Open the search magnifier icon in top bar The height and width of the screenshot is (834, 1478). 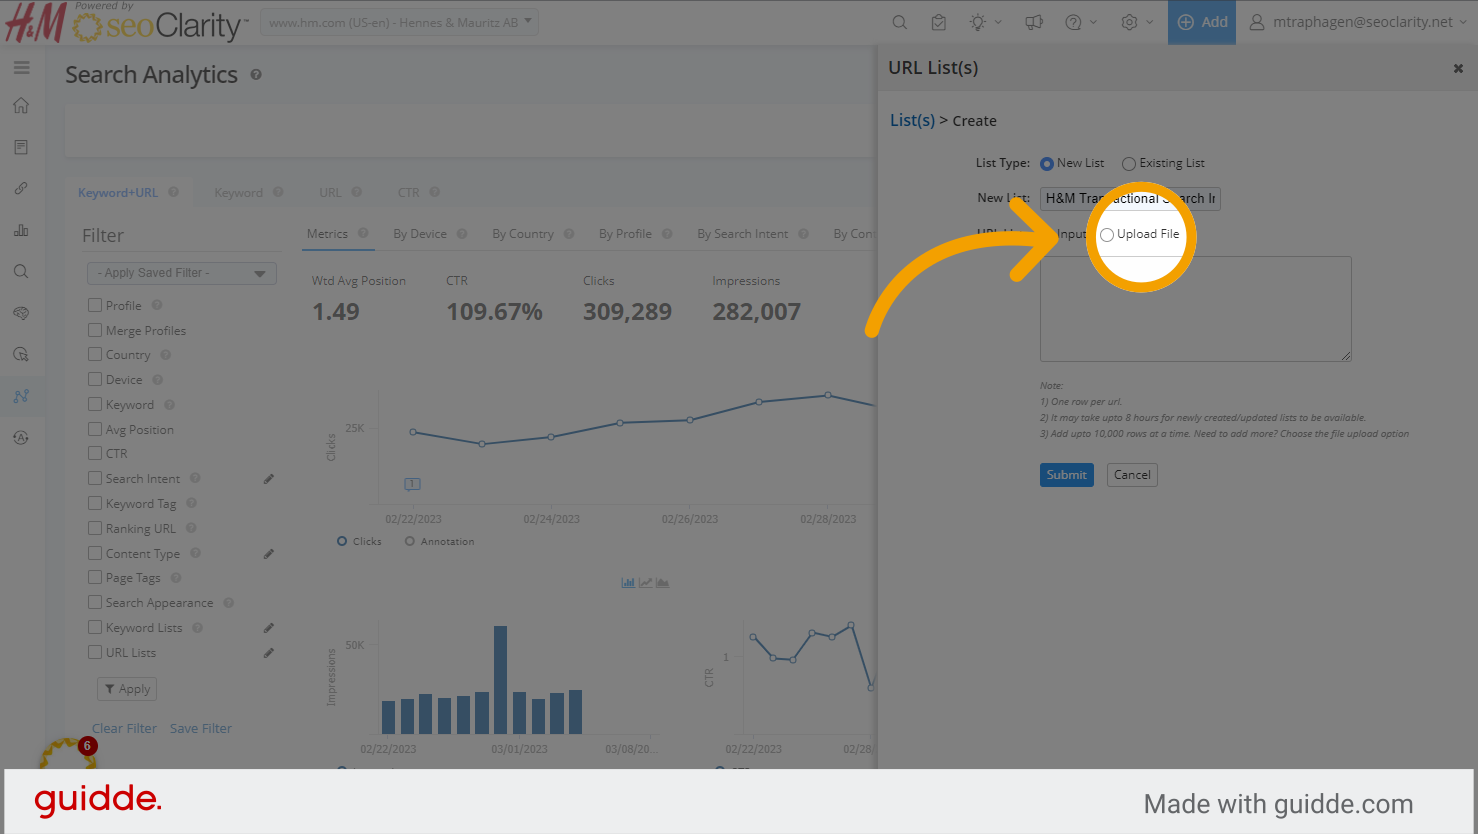(x=899, y=22)
